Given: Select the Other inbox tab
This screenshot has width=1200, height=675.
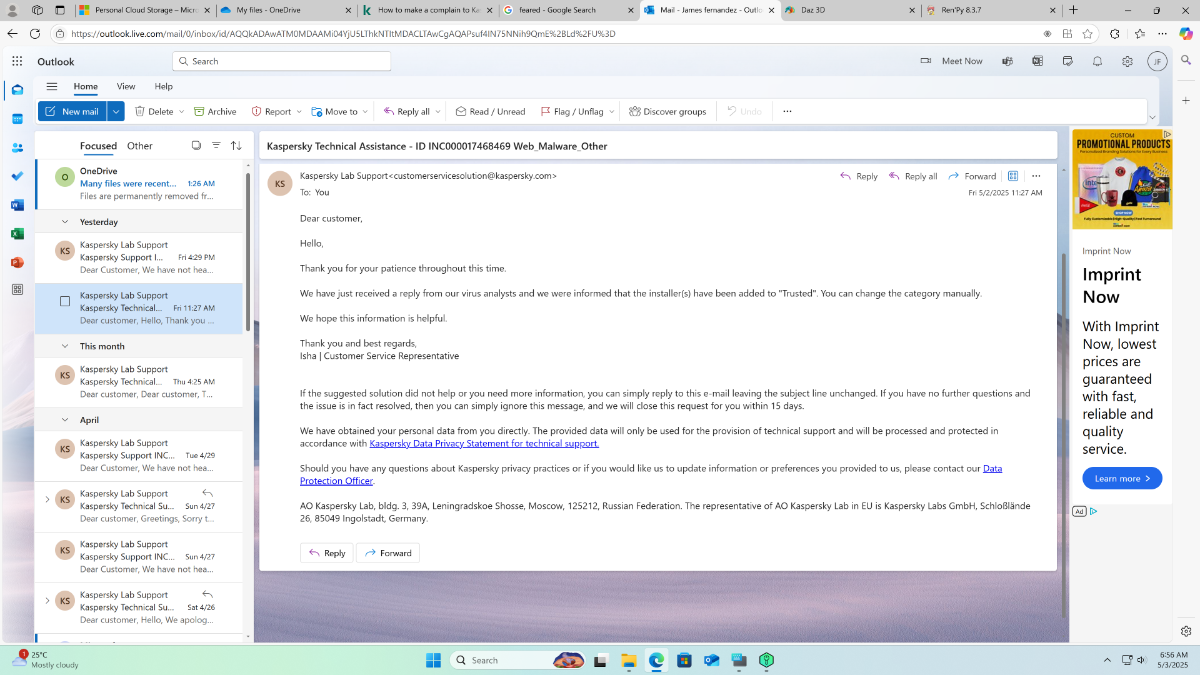Looking at the screenshot, I should coord(140,146).
